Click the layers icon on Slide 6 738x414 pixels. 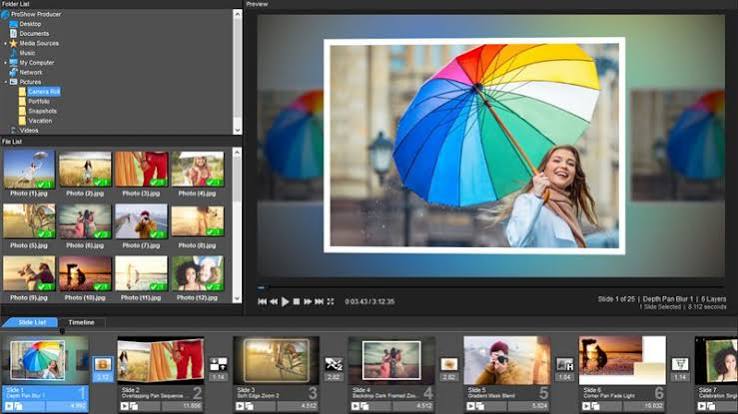[x=596, y=406]
